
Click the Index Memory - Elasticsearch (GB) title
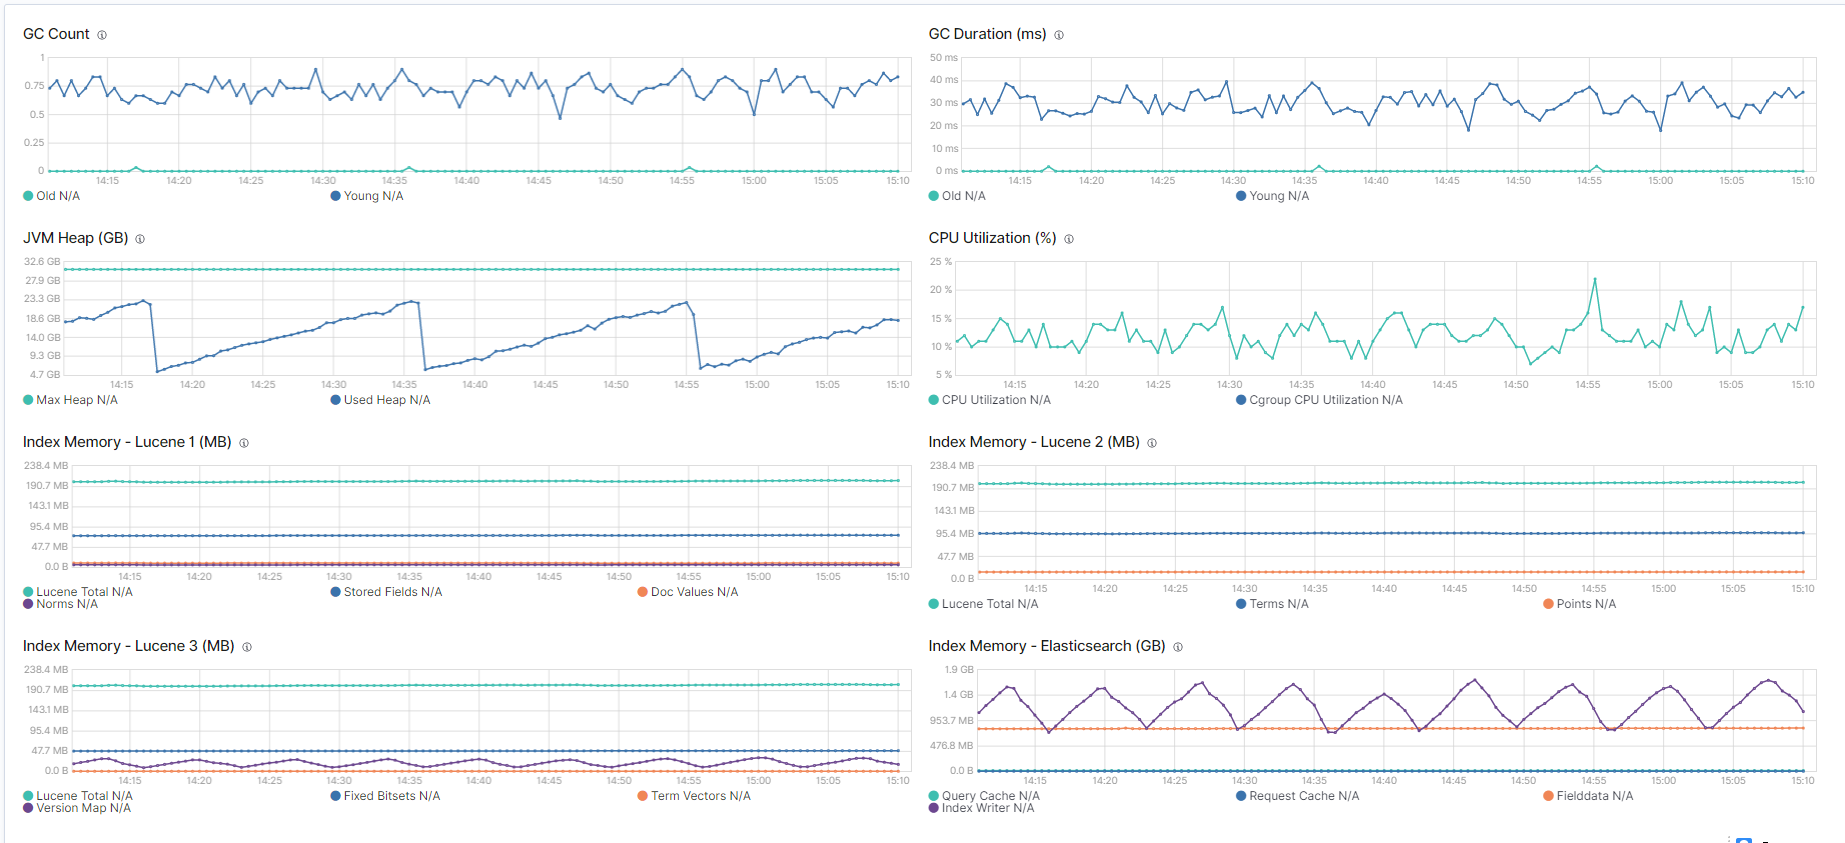pyautogui.click(x=1047, y=646)
